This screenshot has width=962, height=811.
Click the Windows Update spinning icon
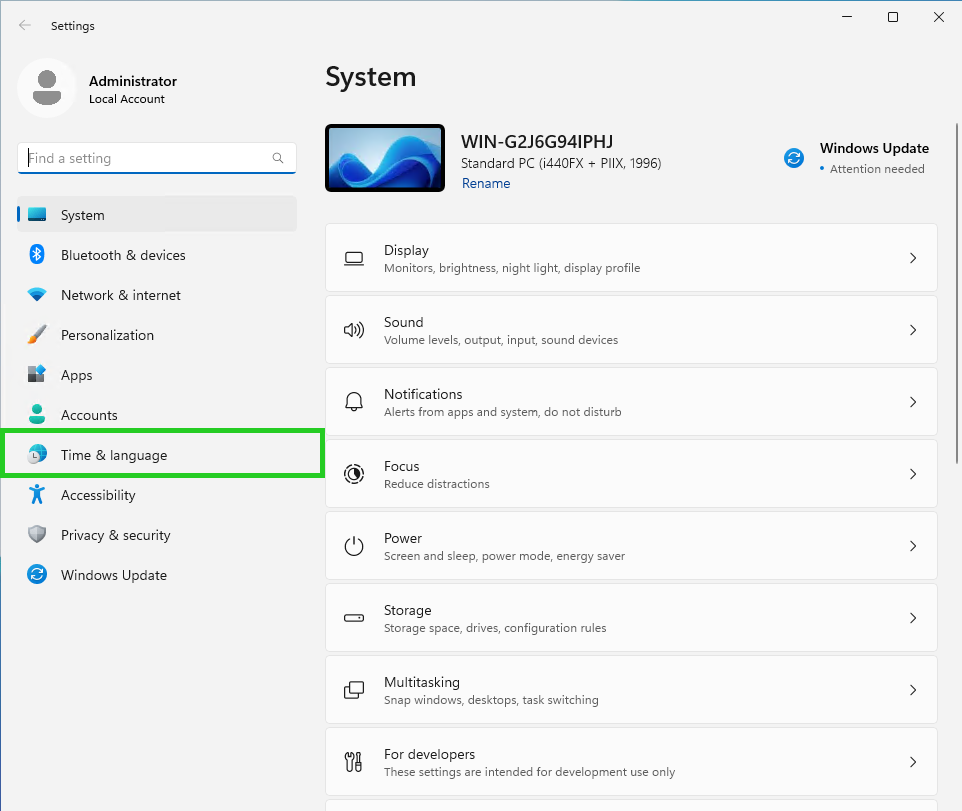(793, 157)
